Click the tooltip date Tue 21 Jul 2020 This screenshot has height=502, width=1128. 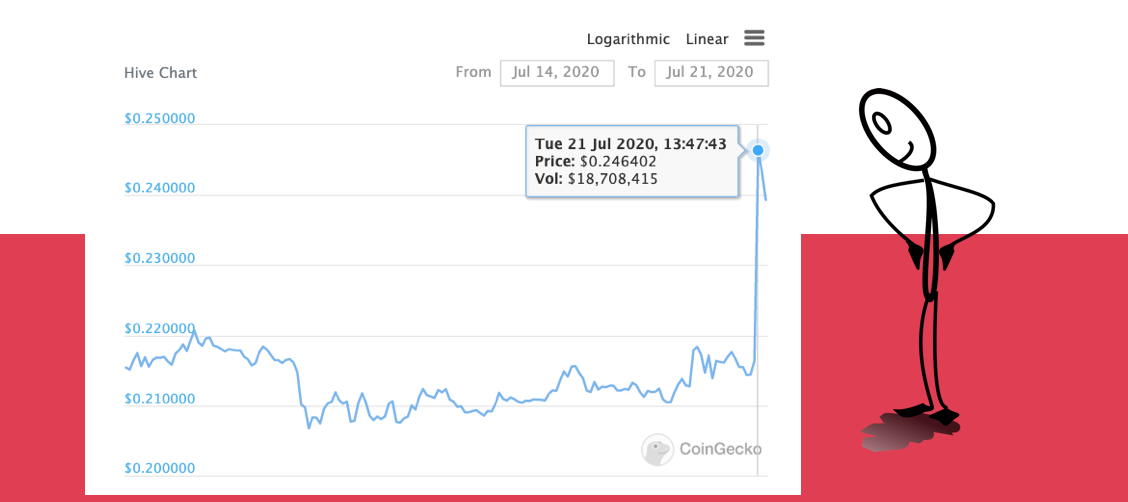[x=592, y=143]
